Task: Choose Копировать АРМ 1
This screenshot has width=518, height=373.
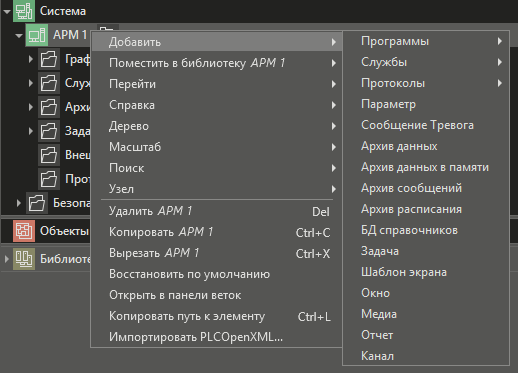Action: pos(217,232)
